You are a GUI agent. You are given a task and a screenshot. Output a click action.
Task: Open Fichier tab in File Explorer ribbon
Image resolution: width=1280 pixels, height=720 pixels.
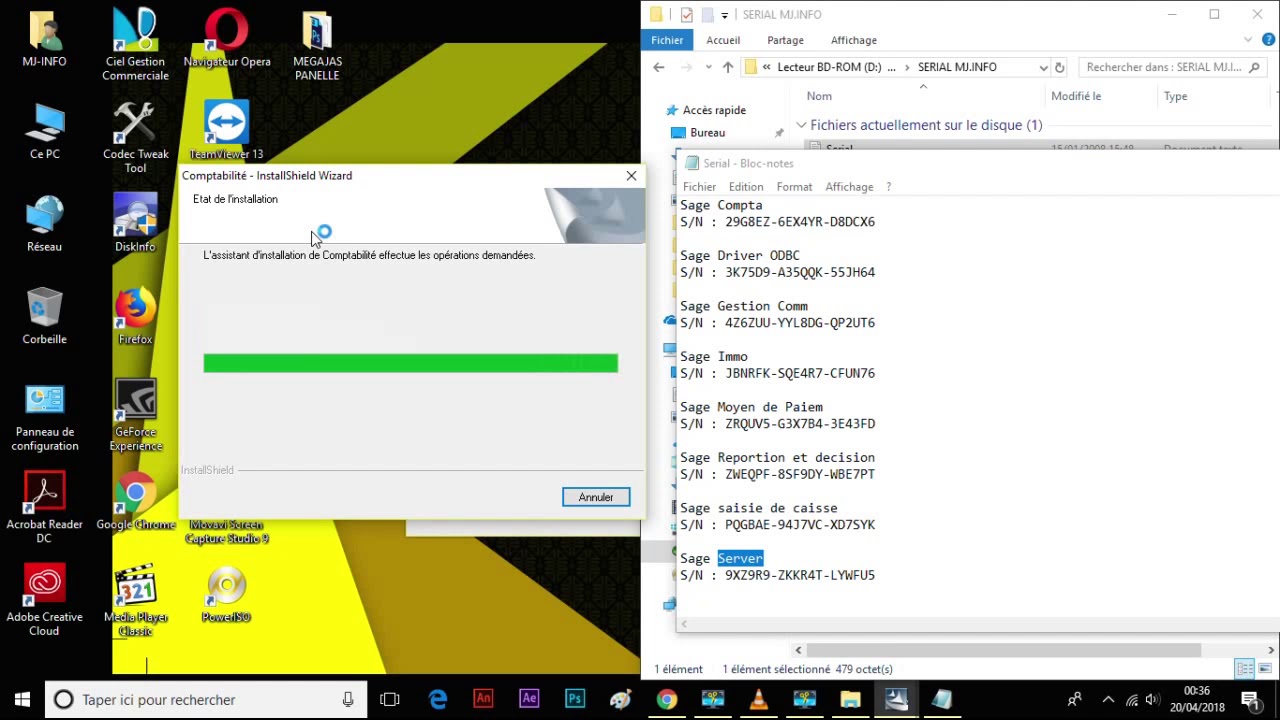tap(667, 40)
